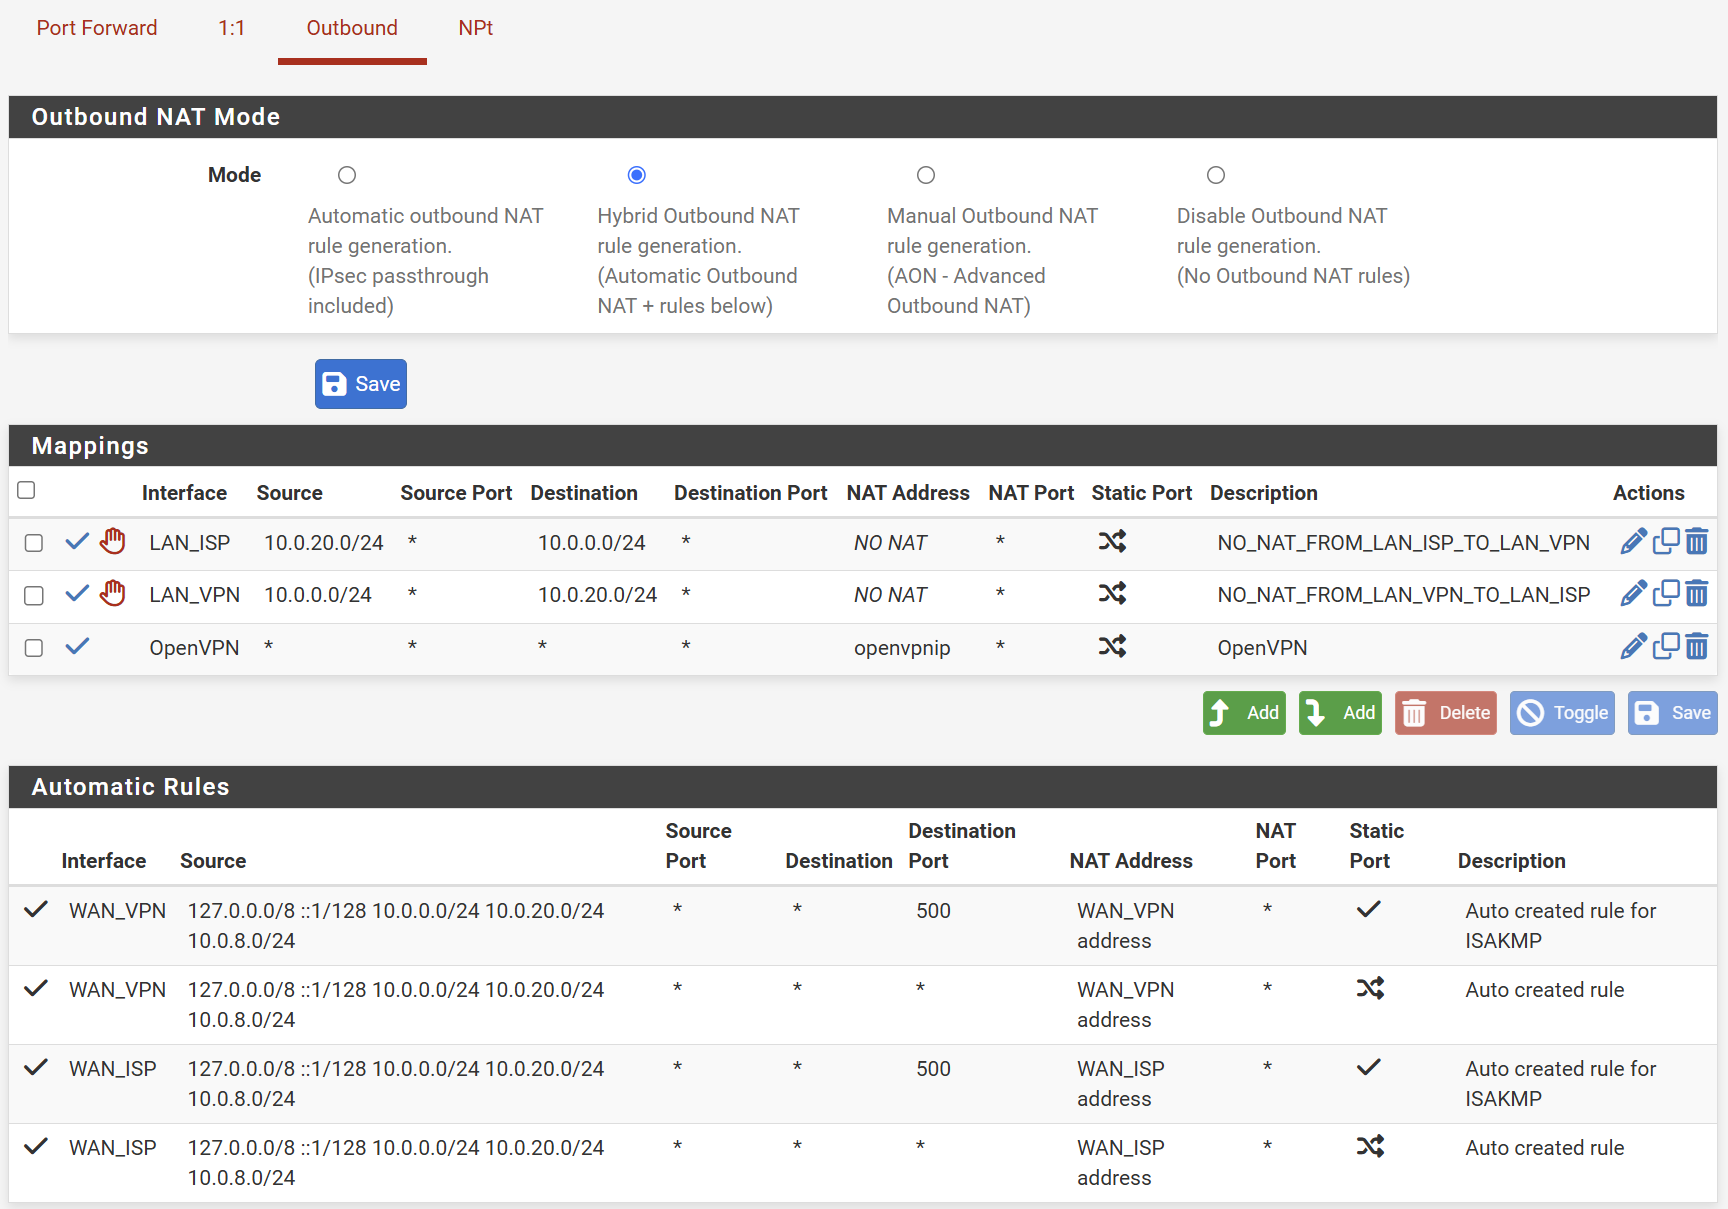Screen dimensions: 1728x1209
Task: Click the leading checkmark of WAN_VPN ISAKMP rule
Action: [x=36, y=909]
